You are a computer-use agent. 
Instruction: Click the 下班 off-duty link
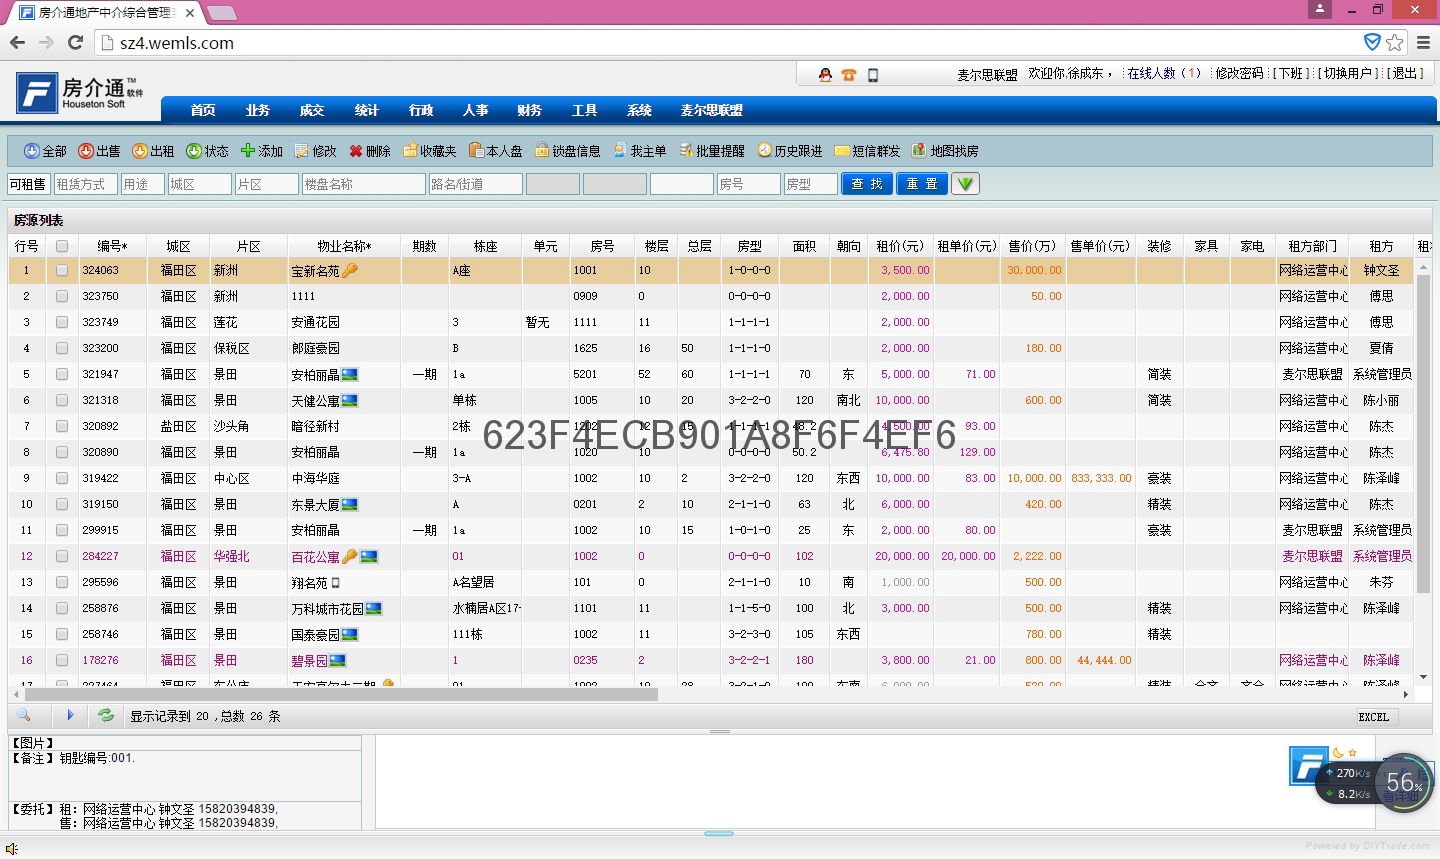(1290, 74)
